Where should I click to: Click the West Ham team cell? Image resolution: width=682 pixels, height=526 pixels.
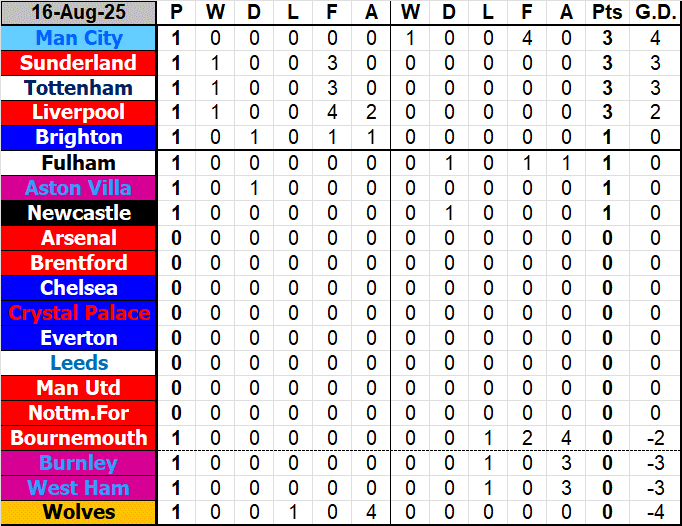point(79,488)
